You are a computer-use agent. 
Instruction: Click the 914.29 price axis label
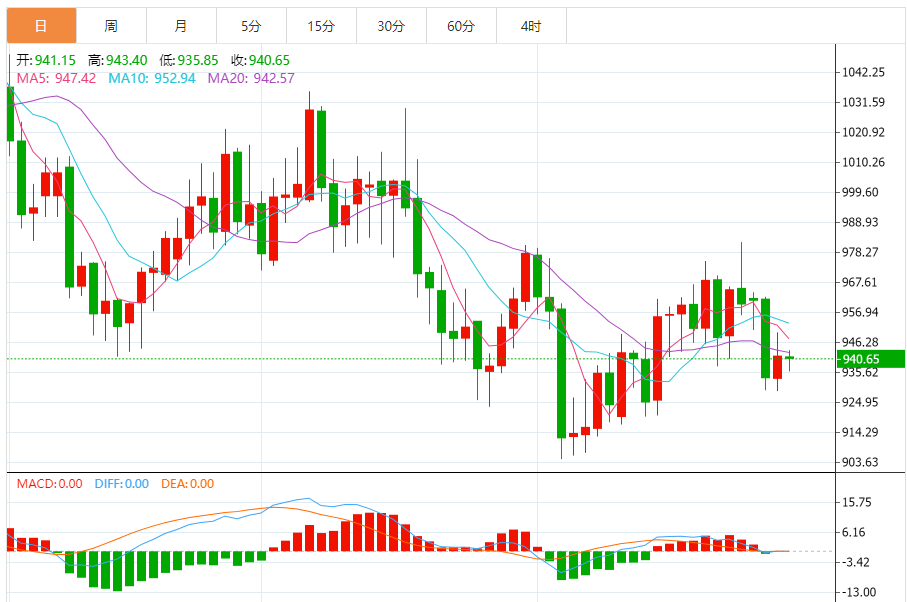[x=860, y=432]
